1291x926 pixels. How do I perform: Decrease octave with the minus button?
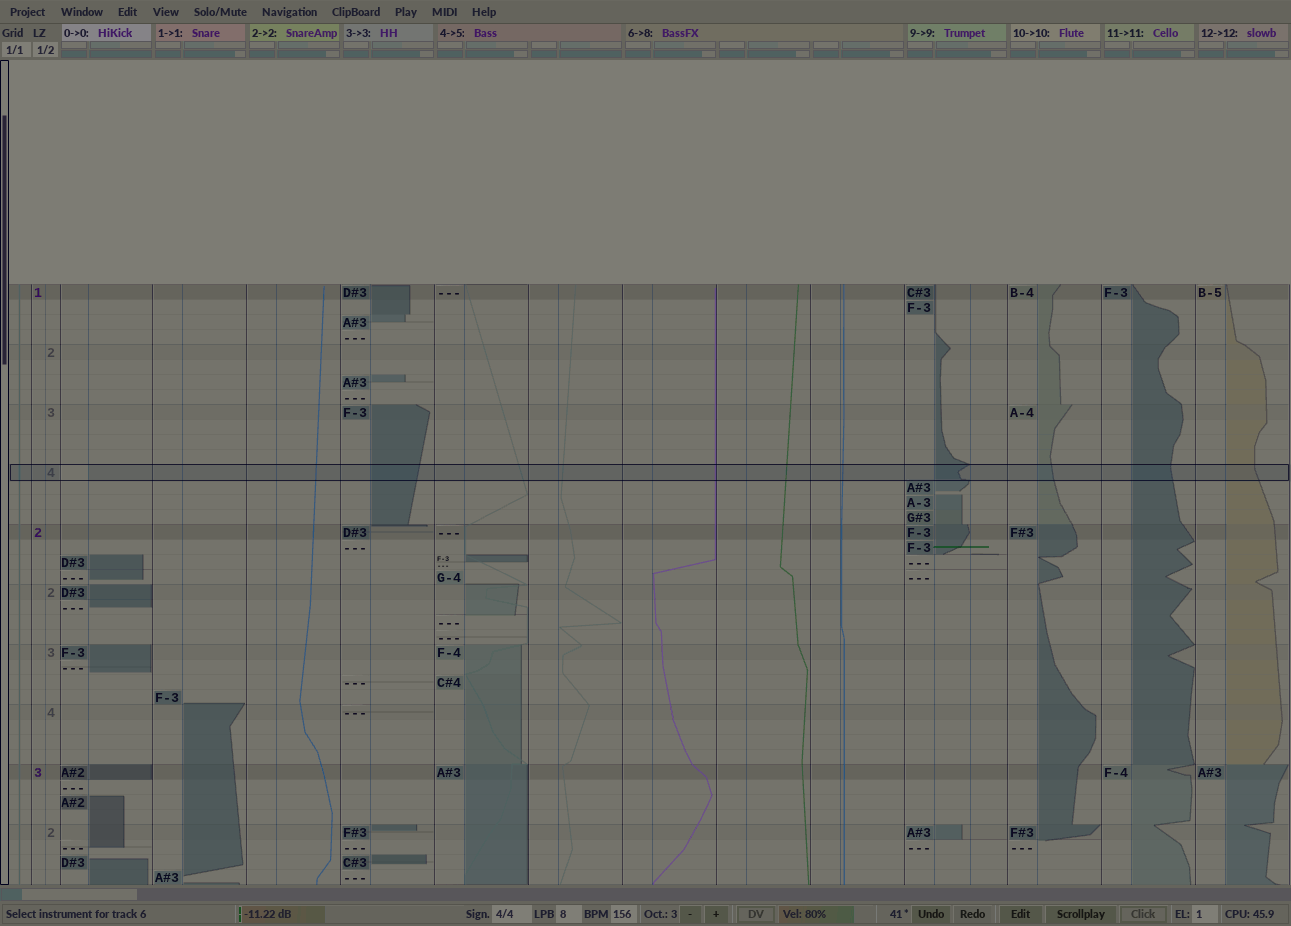[690, 914]
